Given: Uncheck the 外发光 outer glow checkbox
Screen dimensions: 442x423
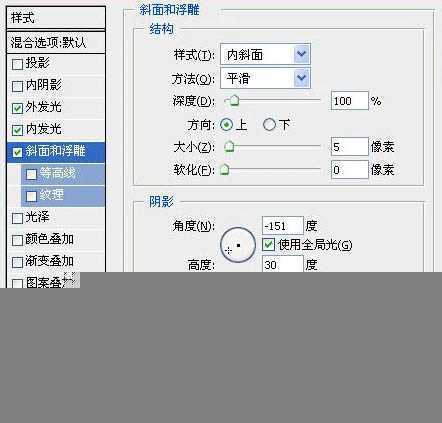Looking at the screenshot, I should point(17,108).
